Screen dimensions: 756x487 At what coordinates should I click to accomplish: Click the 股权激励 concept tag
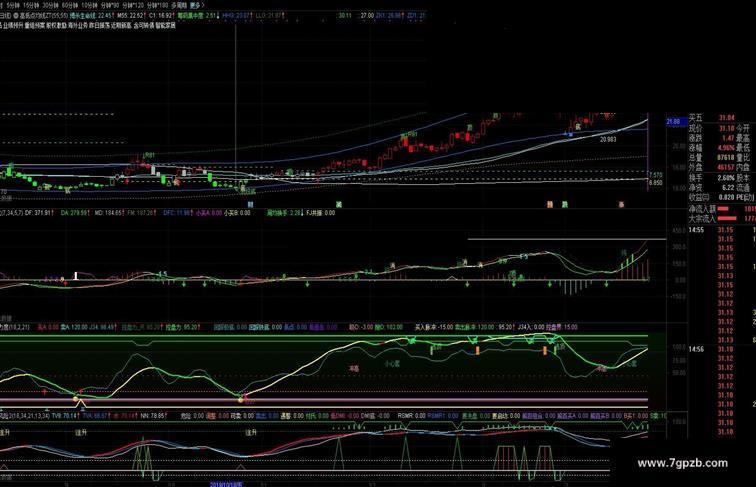[56, 26]
